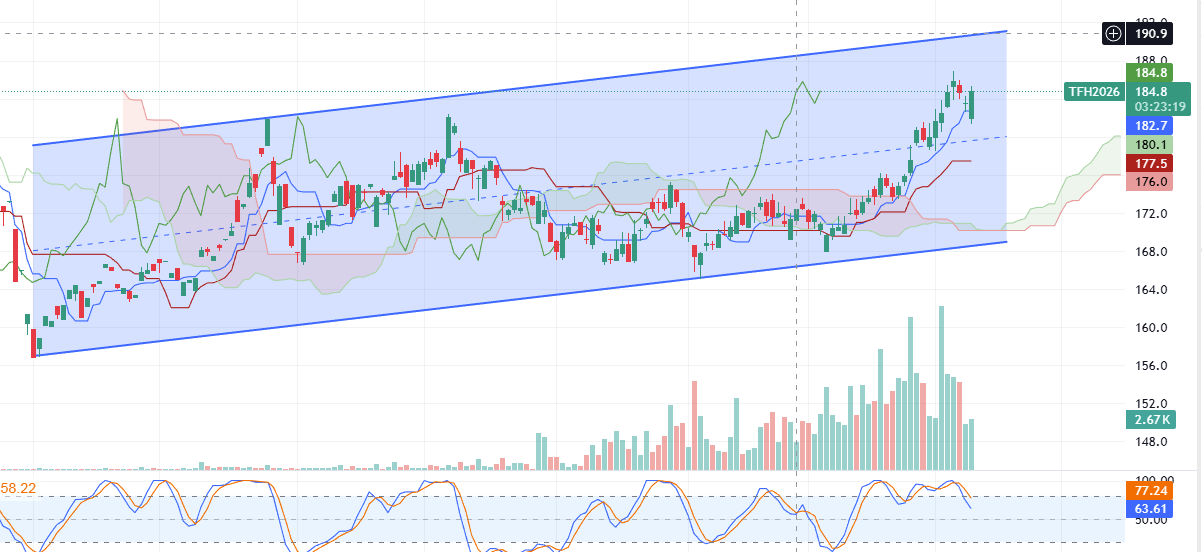This screenshot has height=552, width=1202.
Task: Click the plus icon beside 190.9
Action: [x=1113, y=34]
